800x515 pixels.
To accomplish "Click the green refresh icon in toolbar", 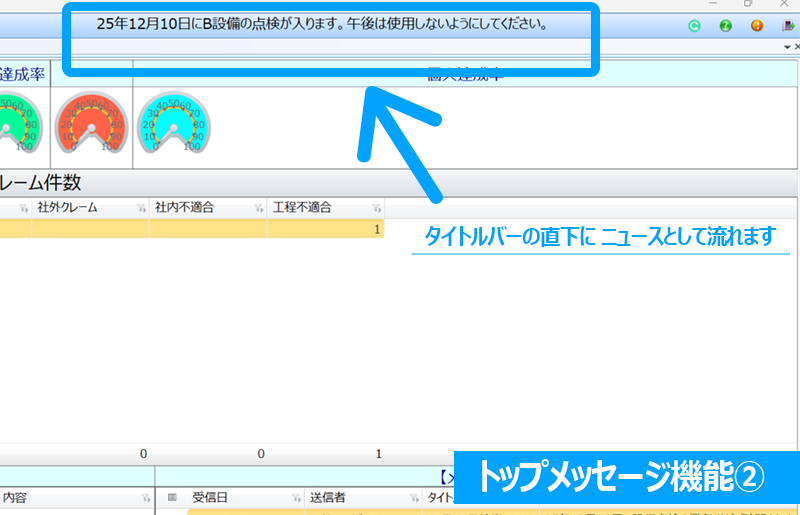I will (693, 27).
